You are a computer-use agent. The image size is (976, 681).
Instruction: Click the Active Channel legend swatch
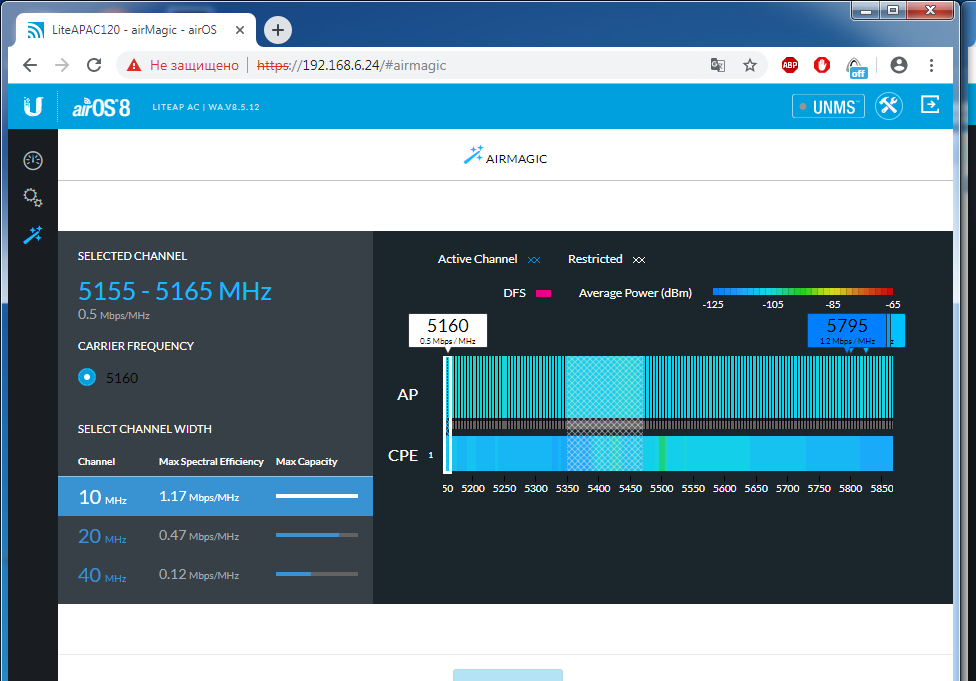[534, 260]
